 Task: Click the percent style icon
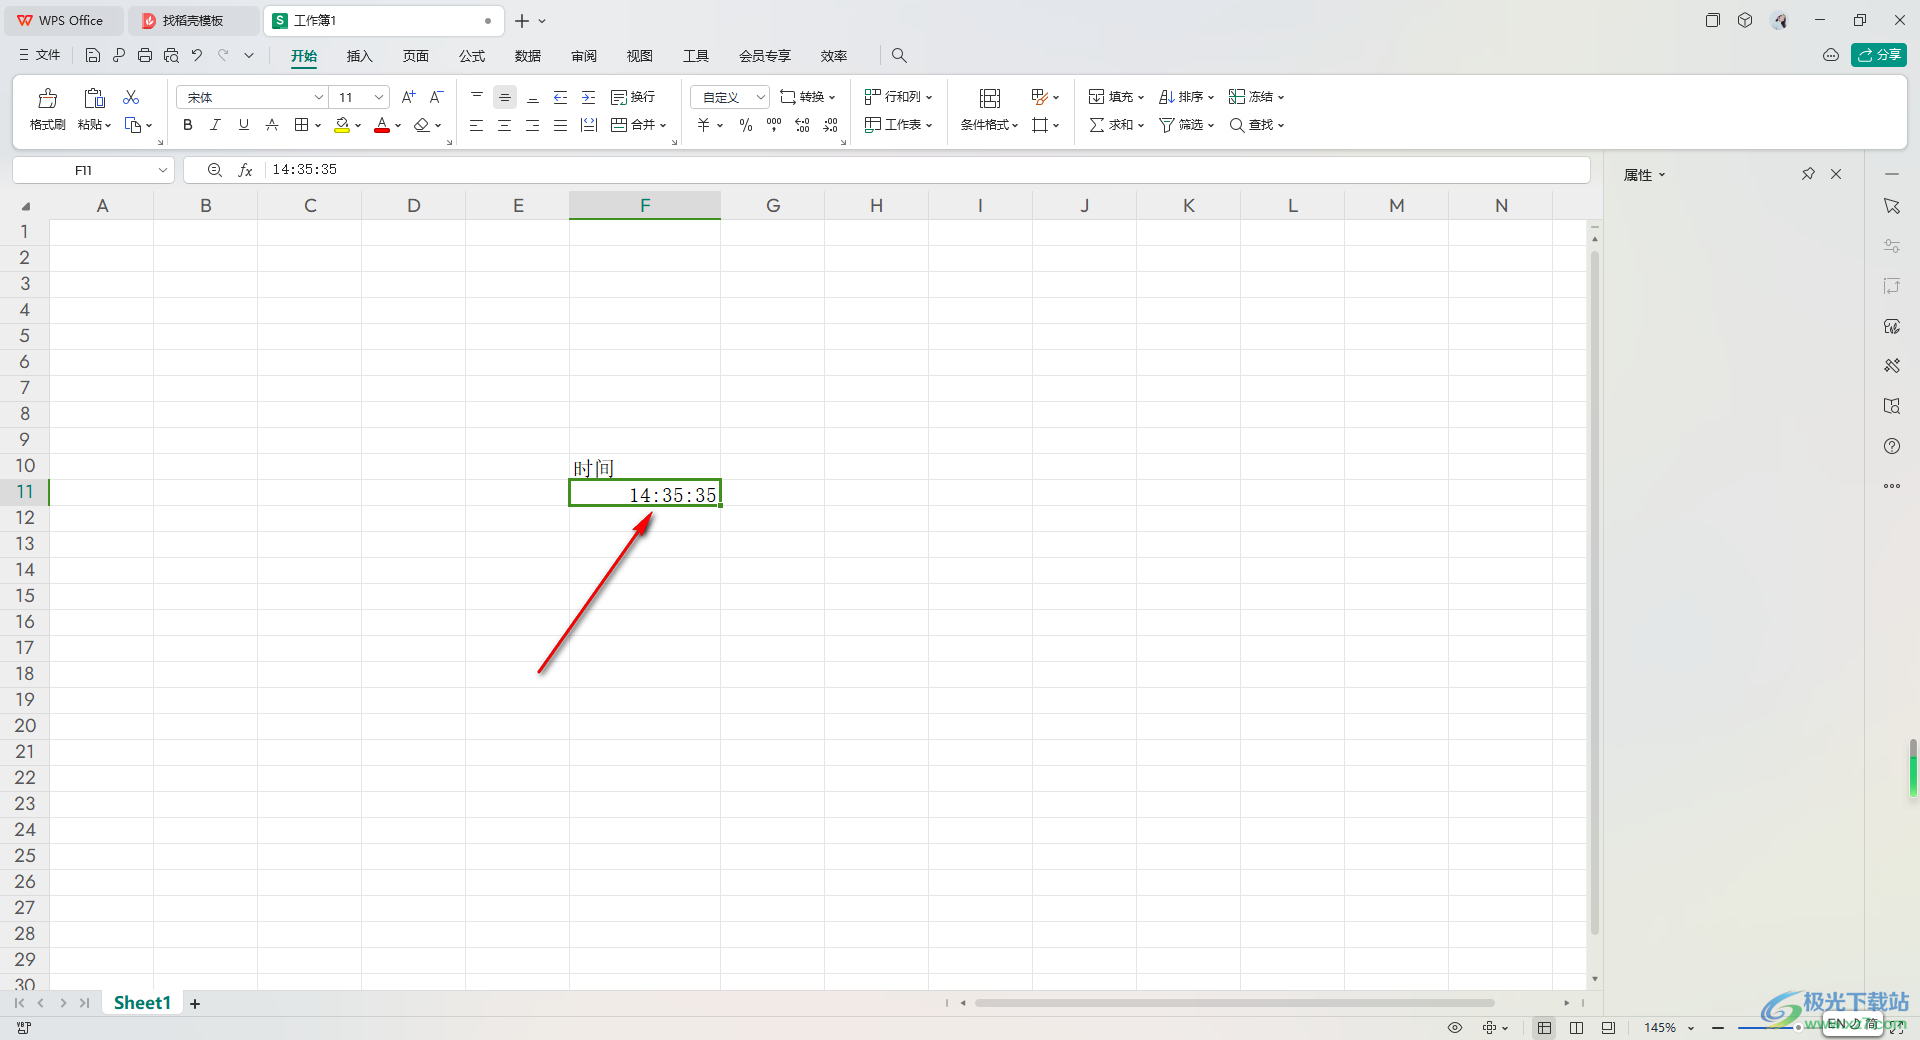(x=746, y=125)
